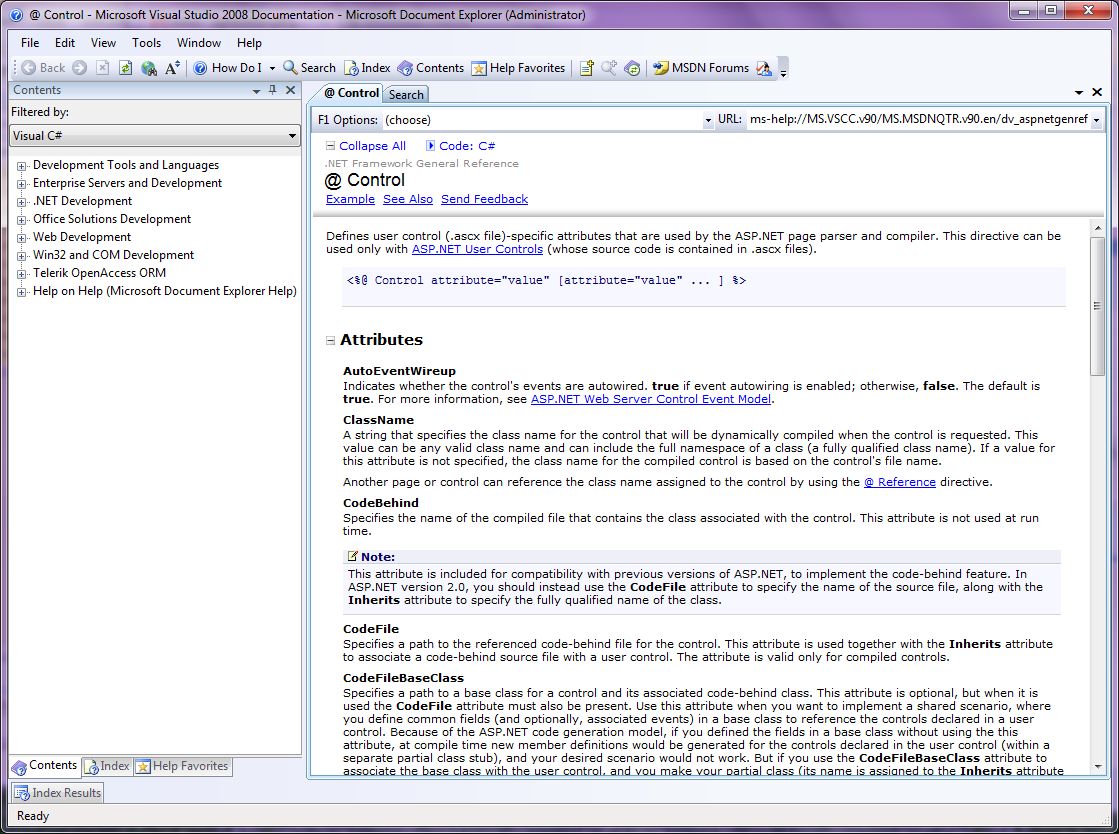Screen dimensions: 1119x834
Task: Toggle auto-hide pin on the Contents panel
Action: pos(273,90)
